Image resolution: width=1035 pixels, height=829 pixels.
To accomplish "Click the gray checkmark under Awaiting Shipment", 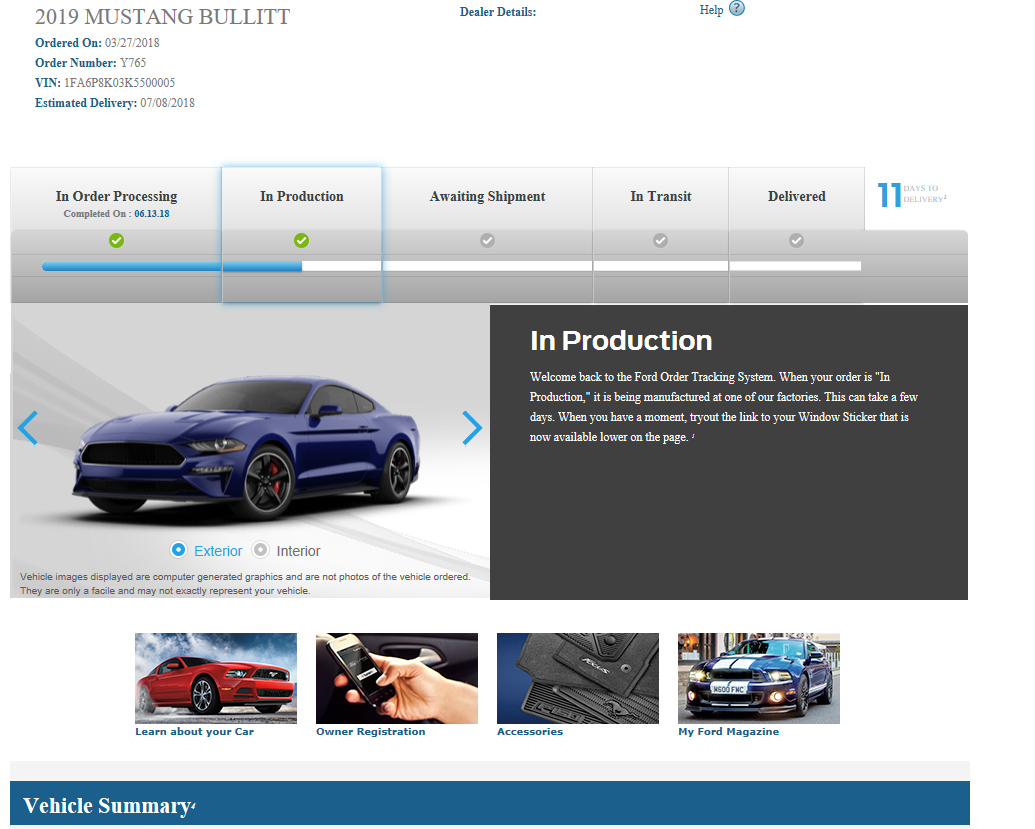I will point(487,240).
